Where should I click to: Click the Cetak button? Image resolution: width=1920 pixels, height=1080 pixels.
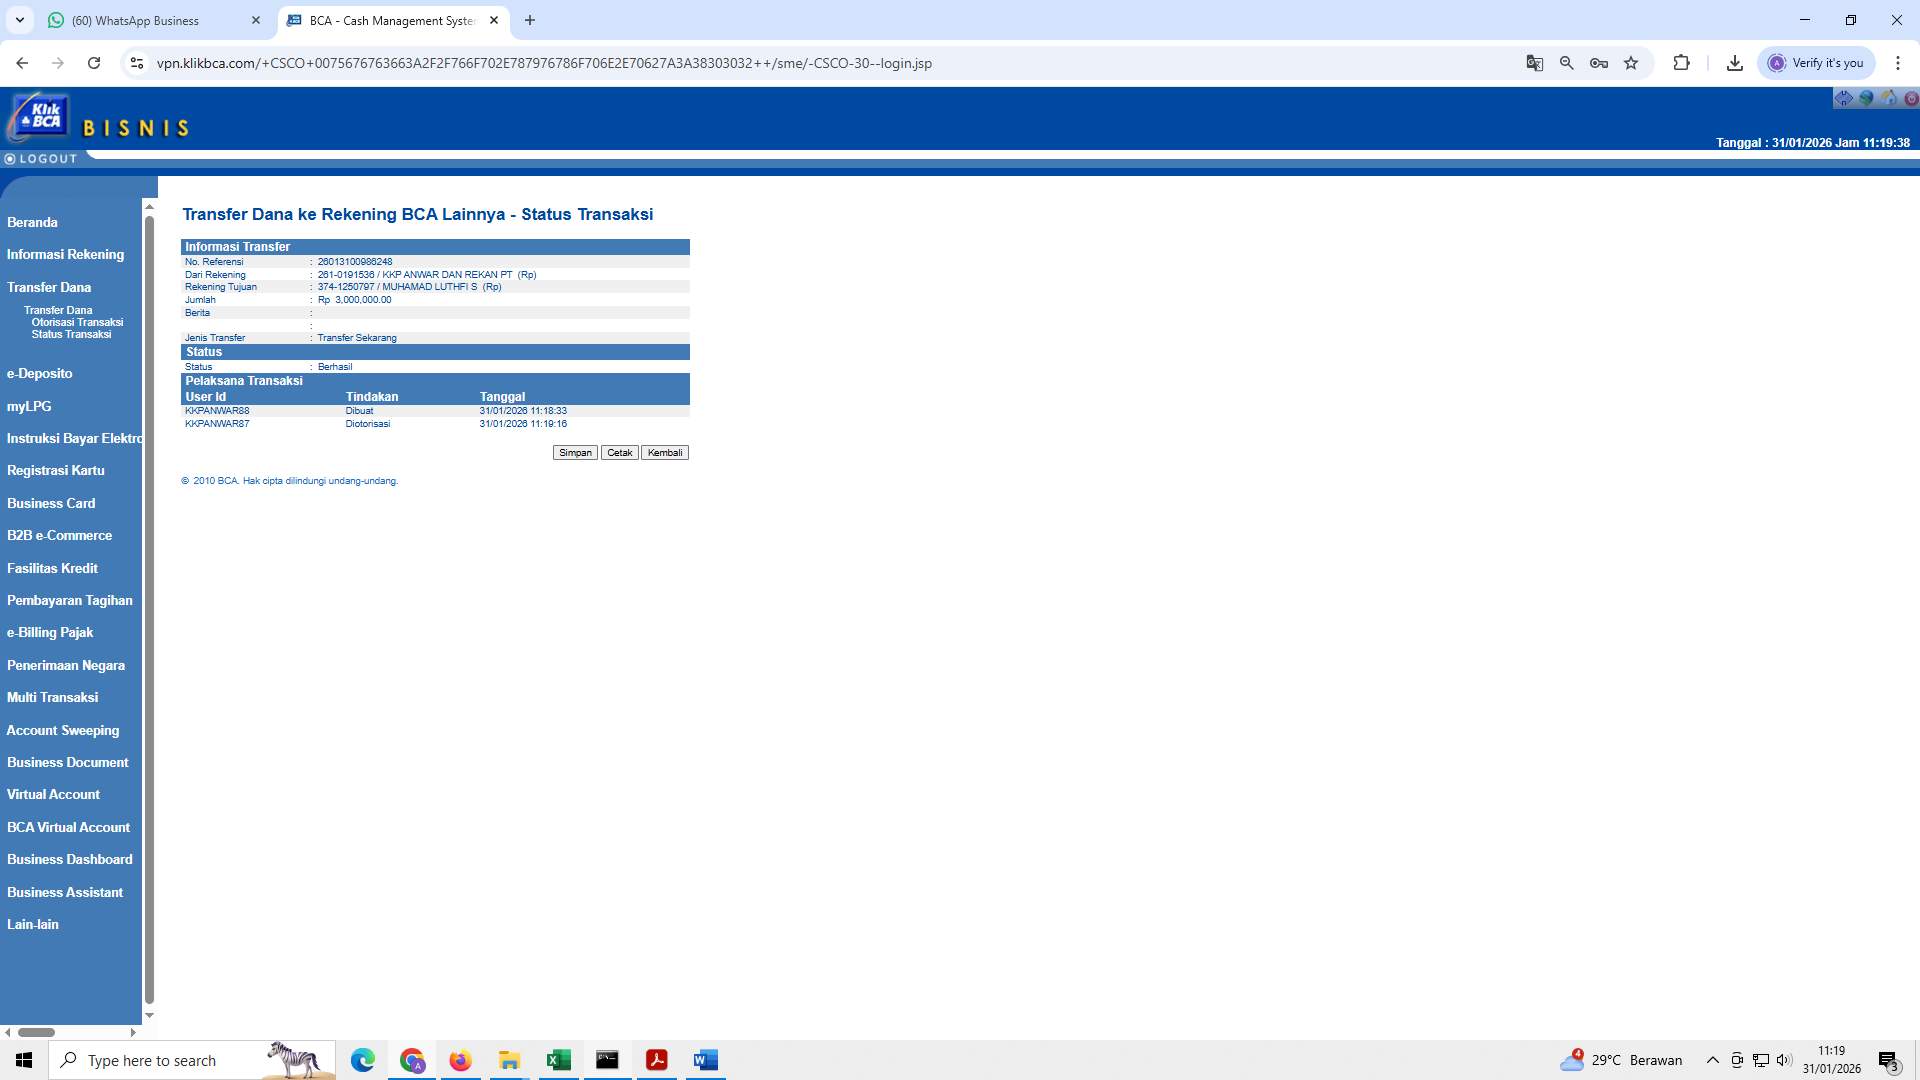[619, 452]
